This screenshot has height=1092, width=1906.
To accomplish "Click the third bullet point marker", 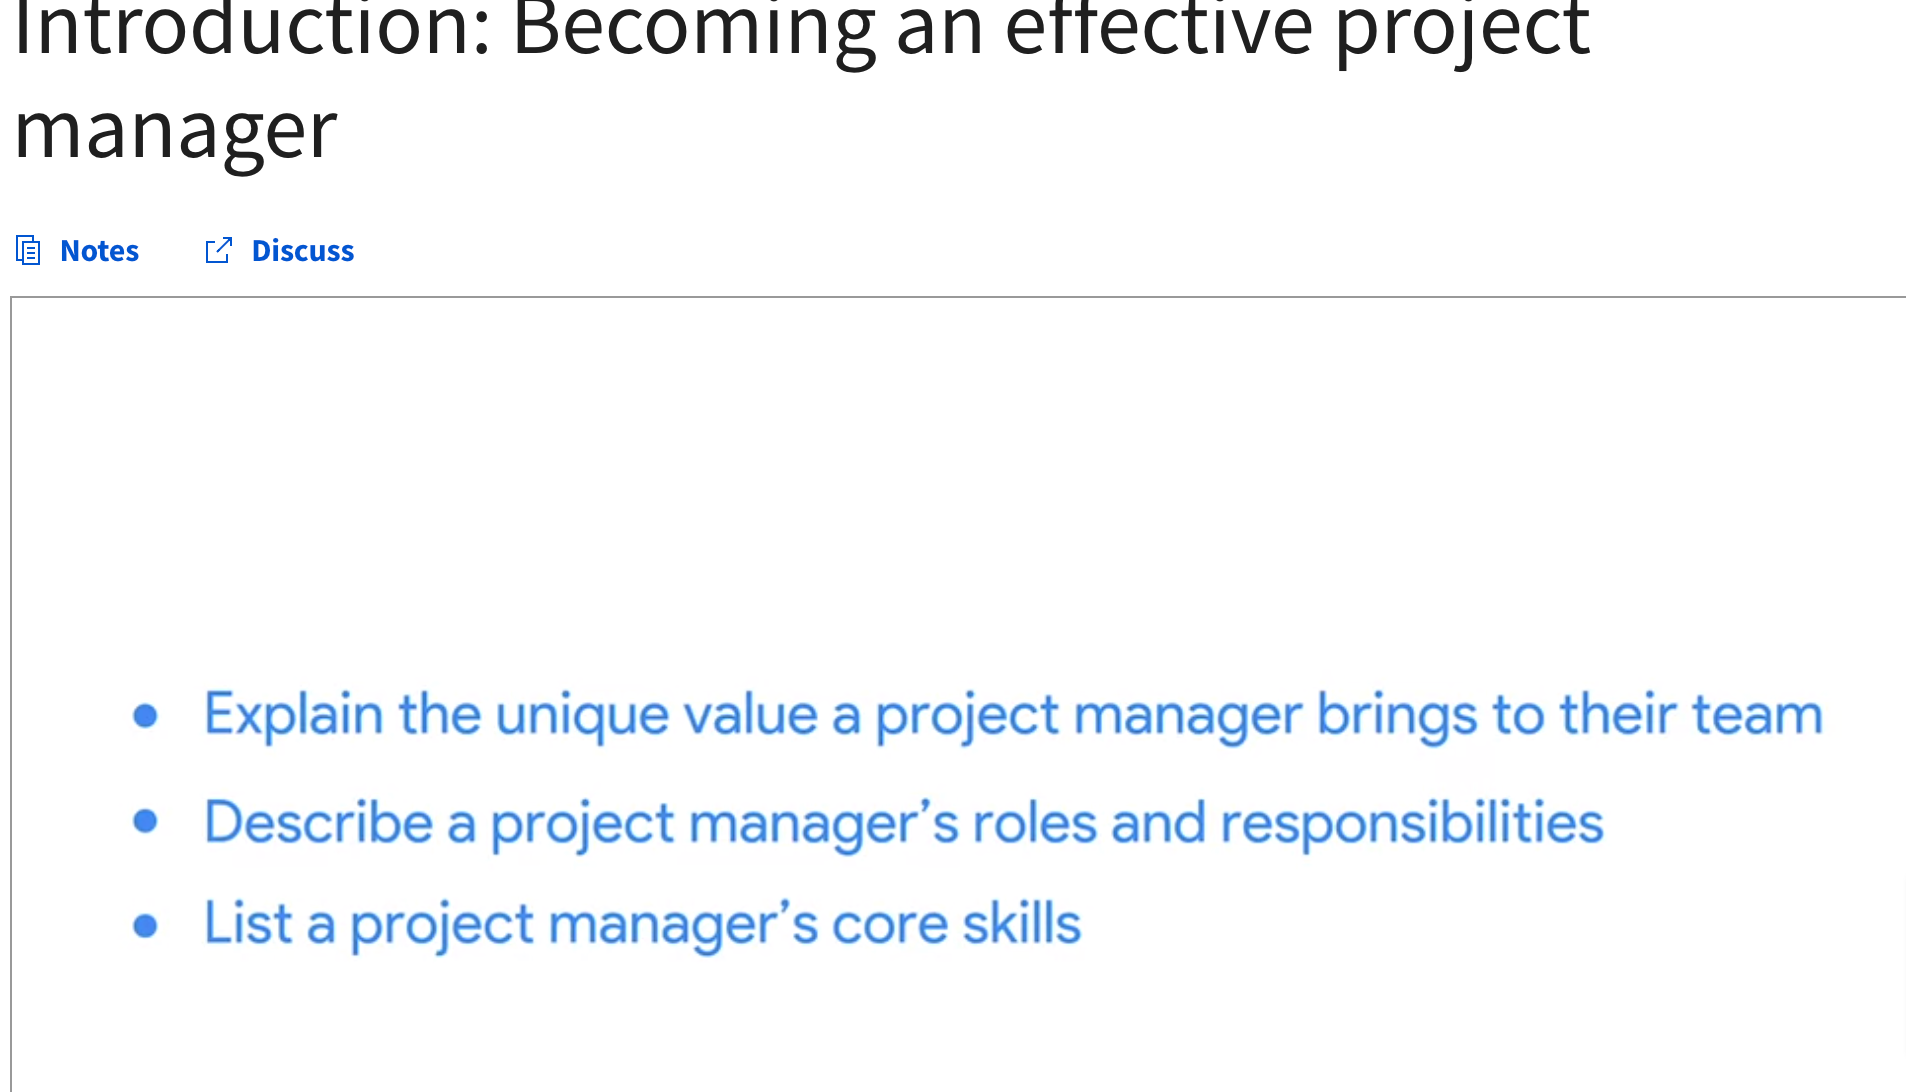I will pos(146,923).
